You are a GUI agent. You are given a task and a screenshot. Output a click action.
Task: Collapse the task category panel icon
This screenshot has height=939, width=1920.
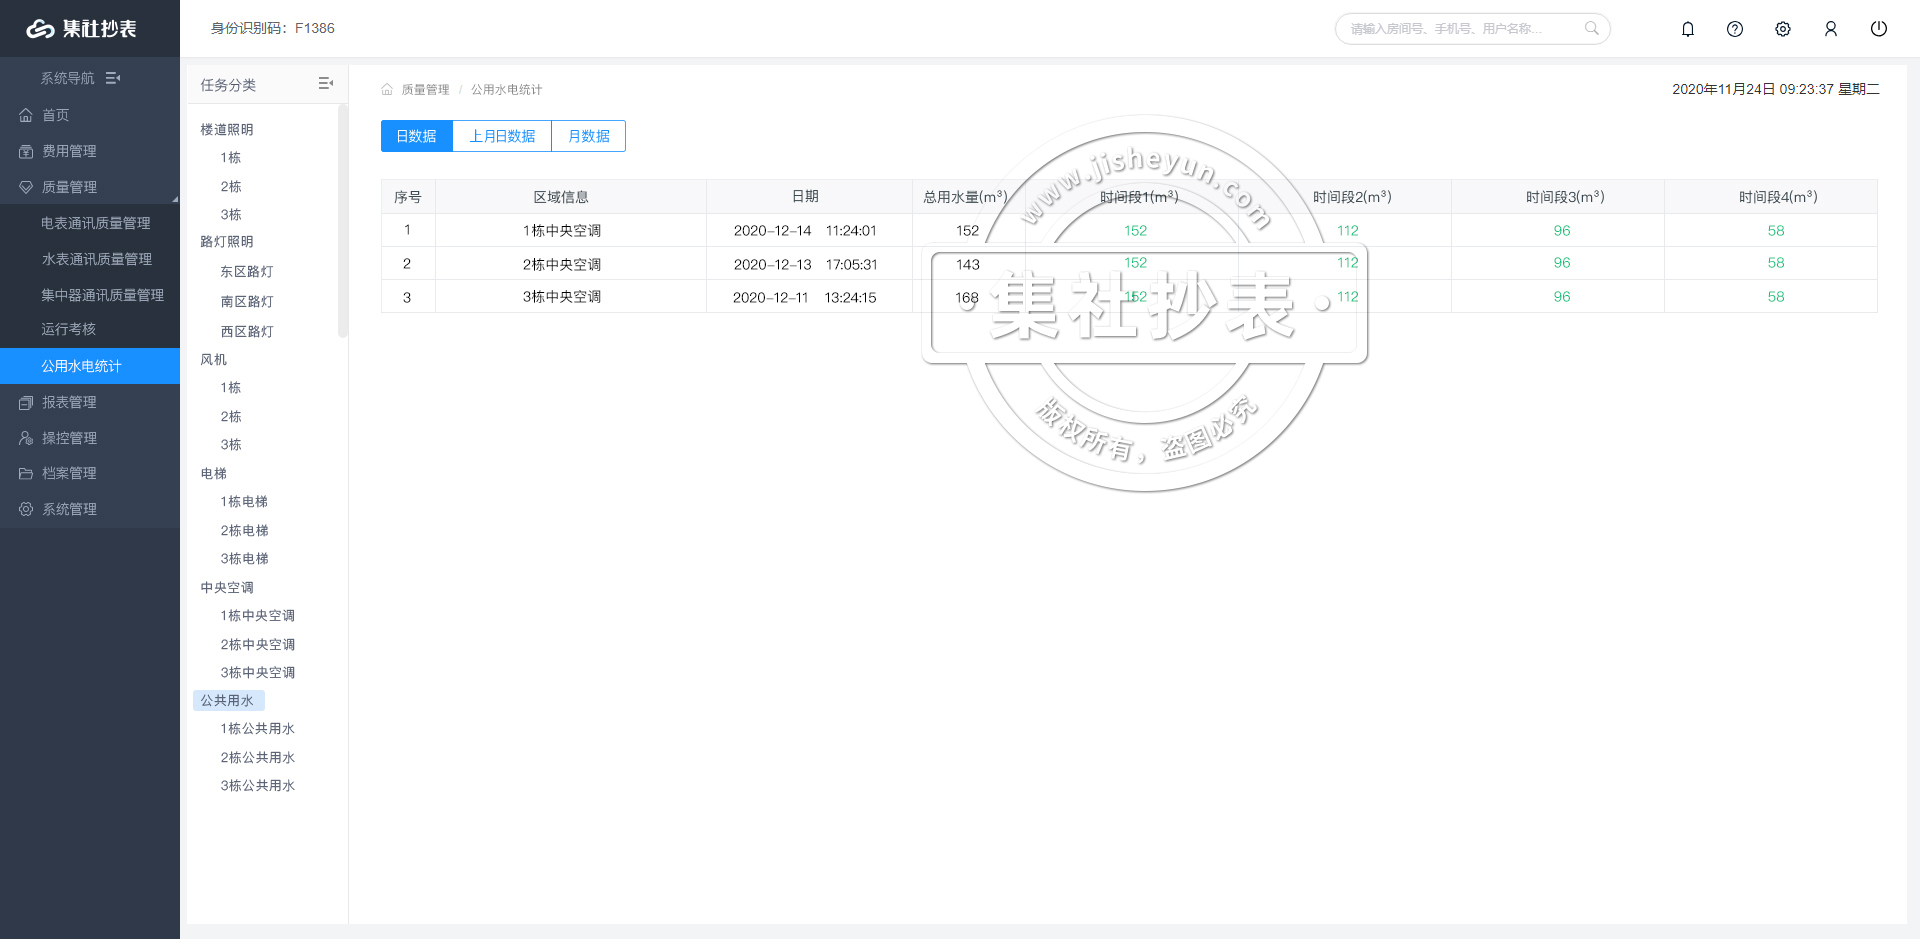click(x=325, y=84)
